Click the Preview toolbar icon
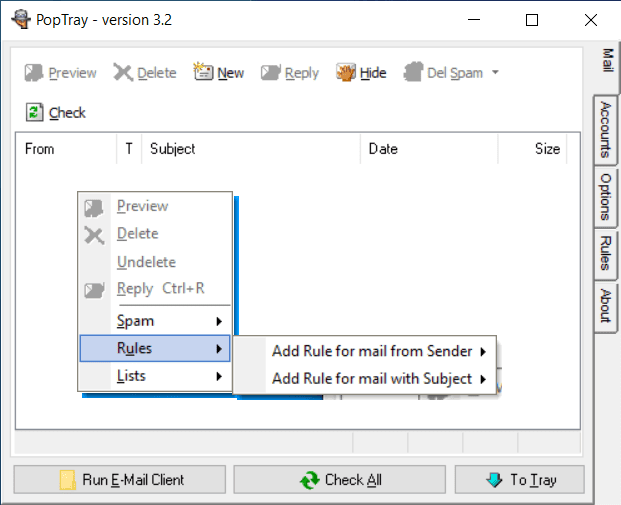The image size is (621, 505). (34, 73)
